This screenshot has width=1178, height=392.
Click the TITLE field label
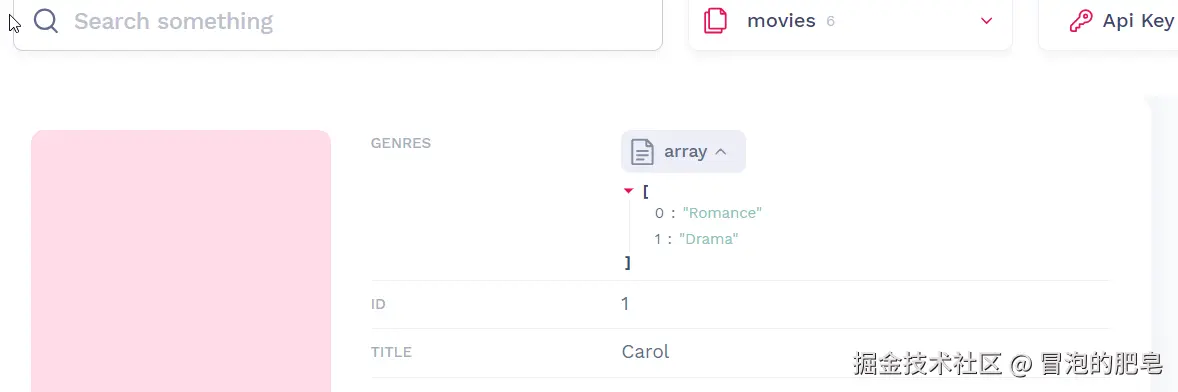391,352
